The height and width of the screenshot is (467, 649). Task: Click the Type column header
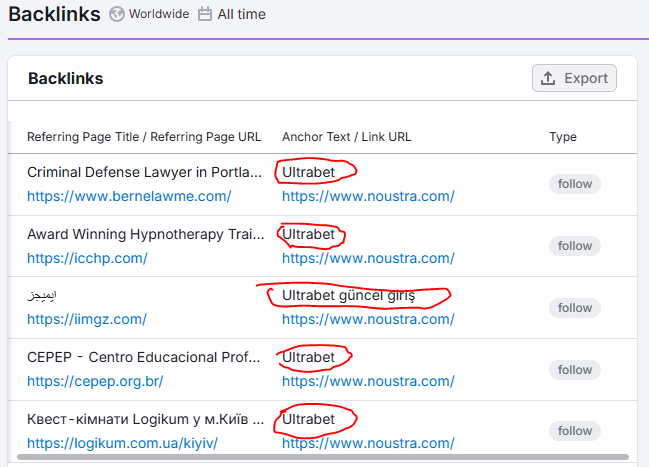tap(563, 137)
